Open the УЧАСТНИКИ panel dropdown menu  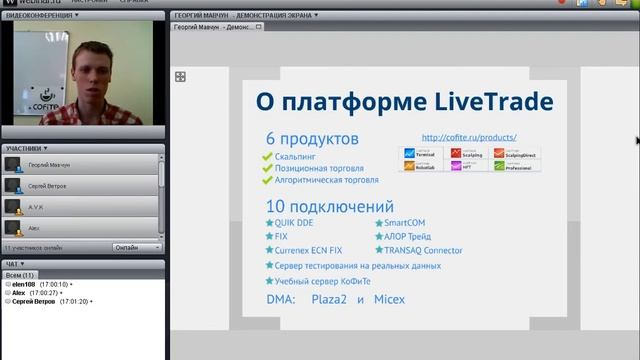point(45,148)
